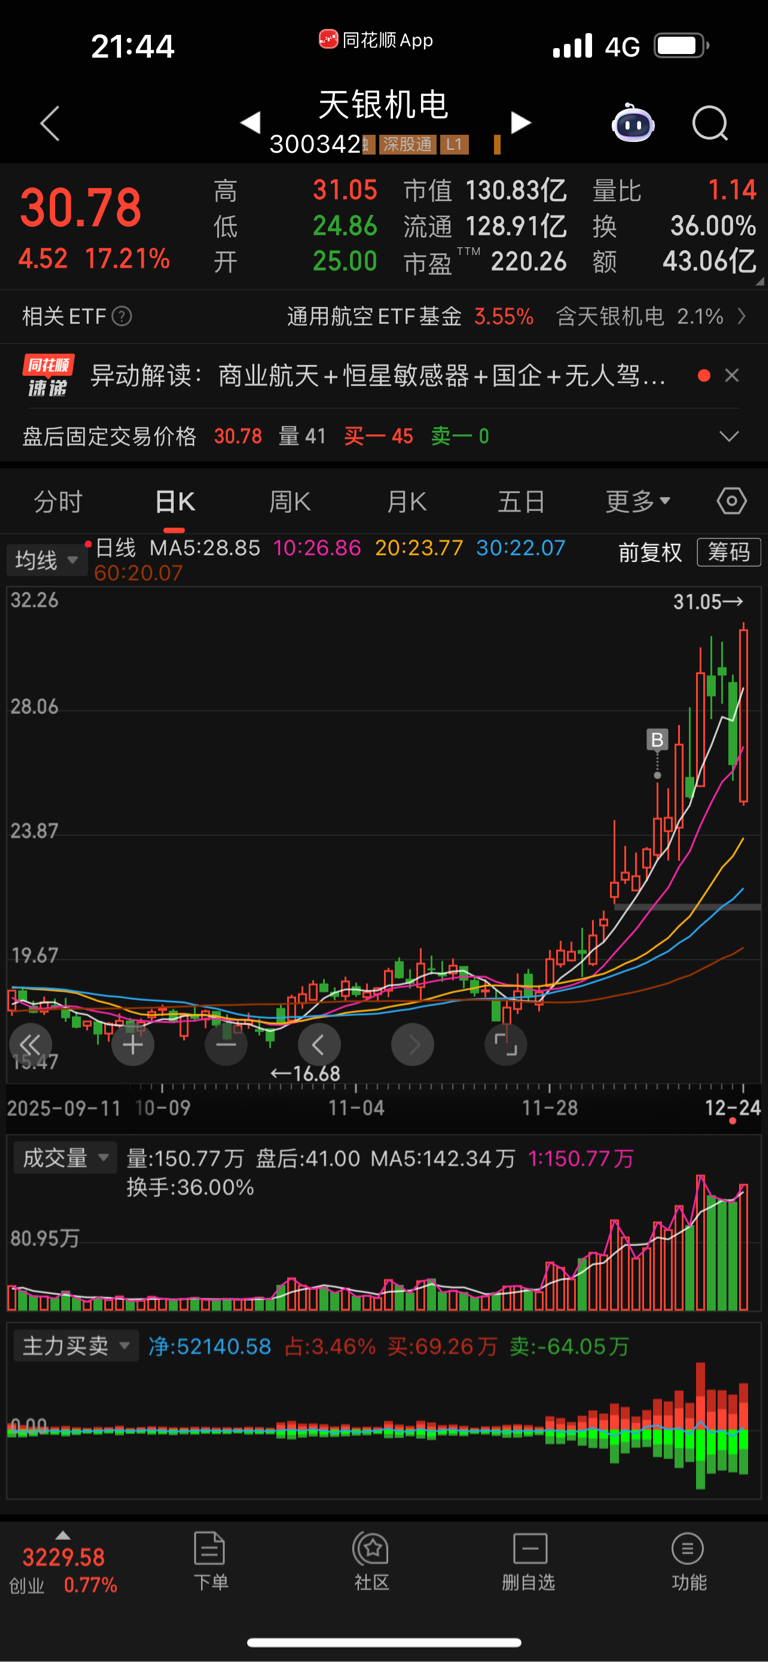Open the 更多 period dropdown
The image size is (768, 1662).
(638, 501)
